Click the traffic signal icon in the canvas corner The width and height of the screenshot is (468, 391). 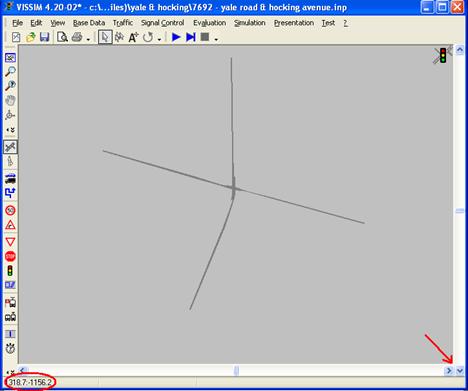(x=443, y=55)
